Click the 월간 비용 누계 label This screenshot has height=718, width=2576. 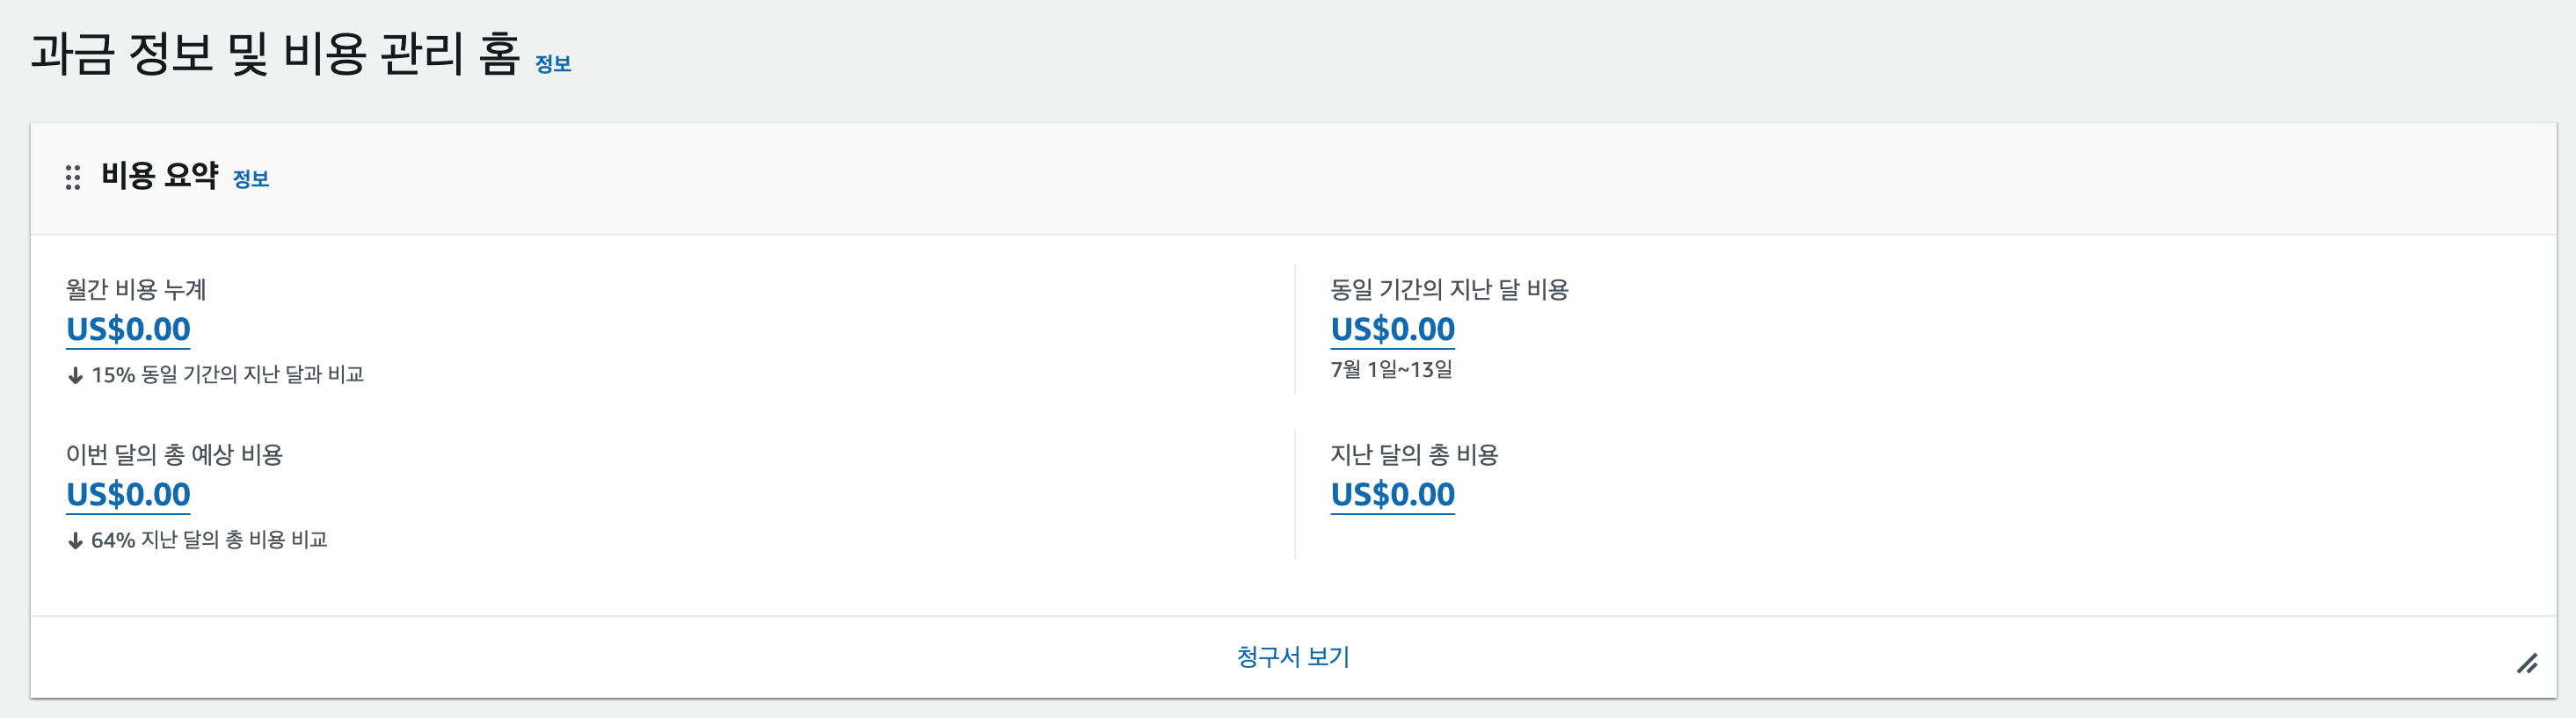tap(136, 290)
